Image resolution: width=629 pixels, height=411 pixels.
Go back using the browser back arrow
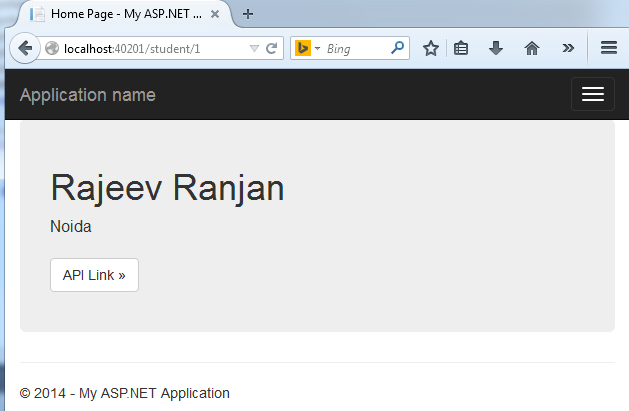pyautogui.click(x=24, y=48)
